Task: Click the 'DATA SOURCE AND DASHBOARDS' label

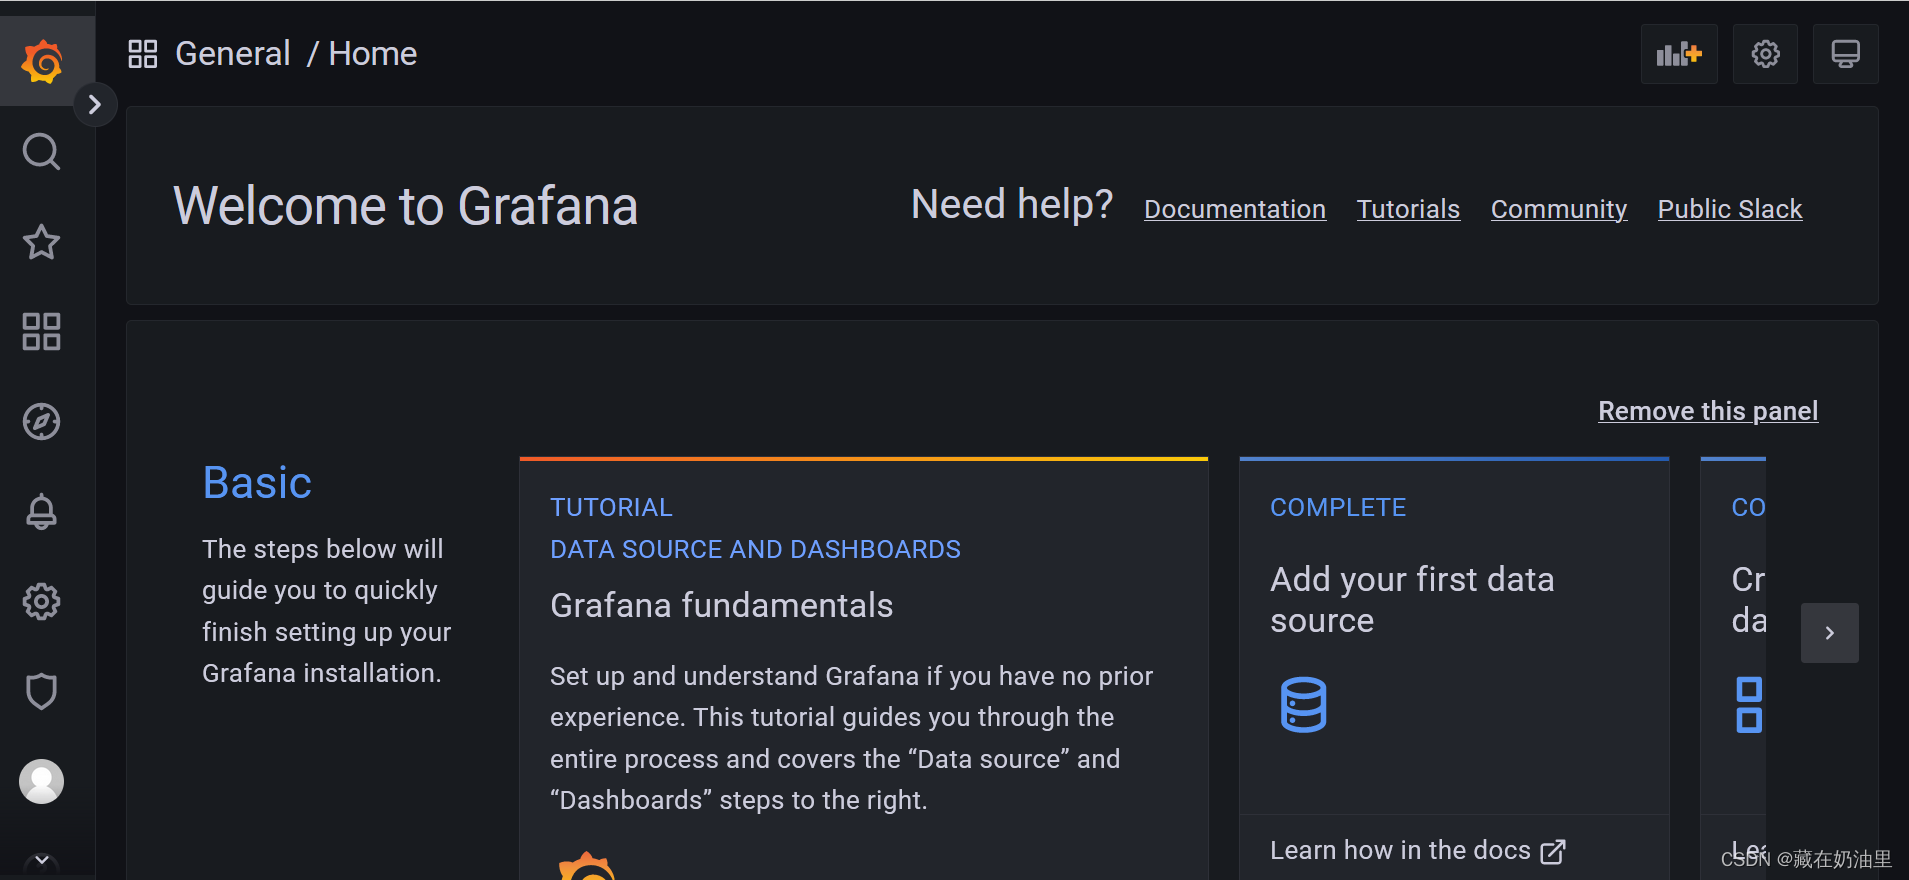Action: [755, 549]
